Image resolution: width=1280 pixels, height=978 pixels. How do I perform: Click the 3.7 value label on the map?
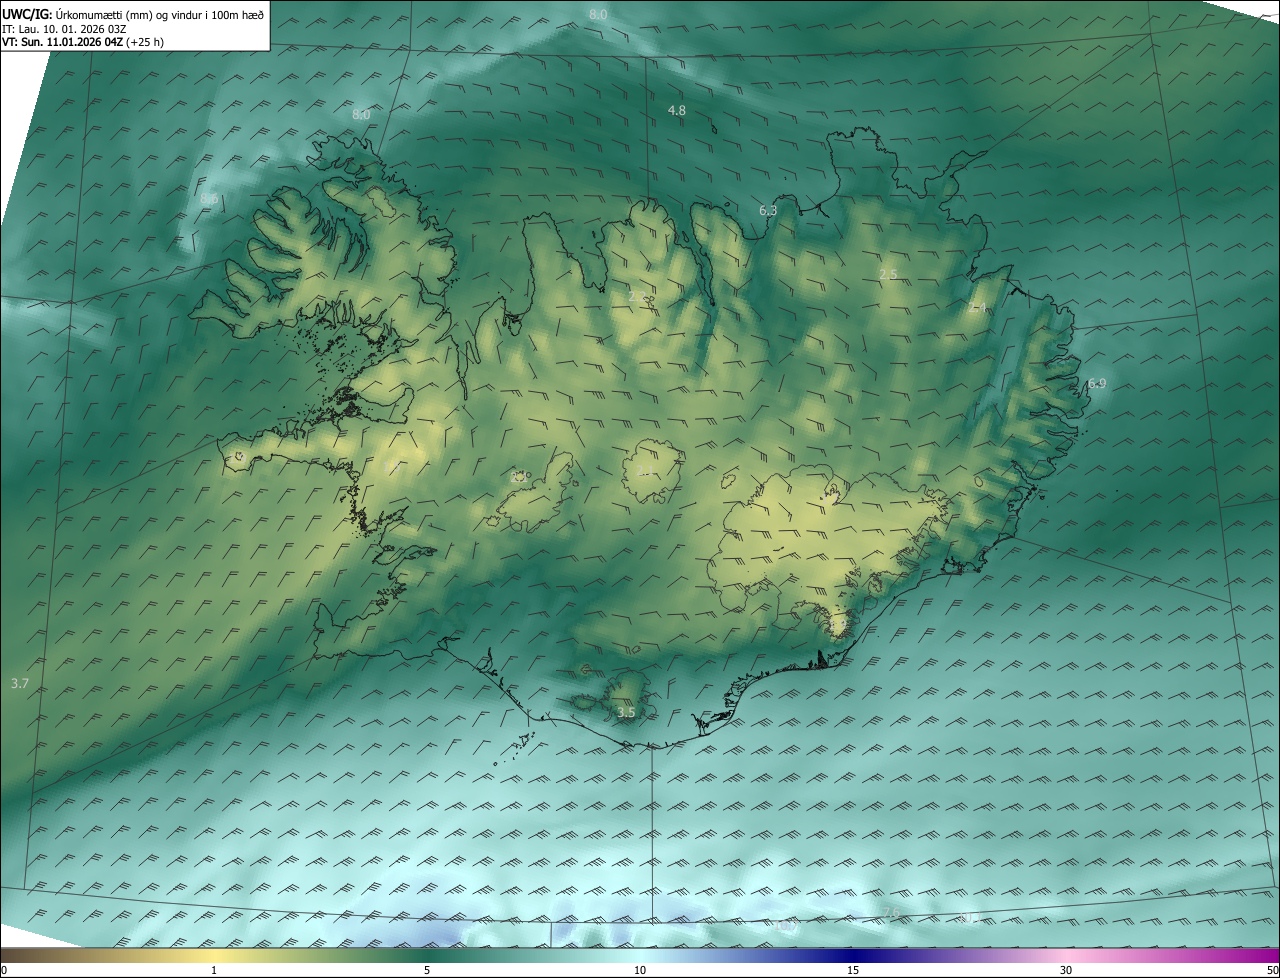point(20,684)
